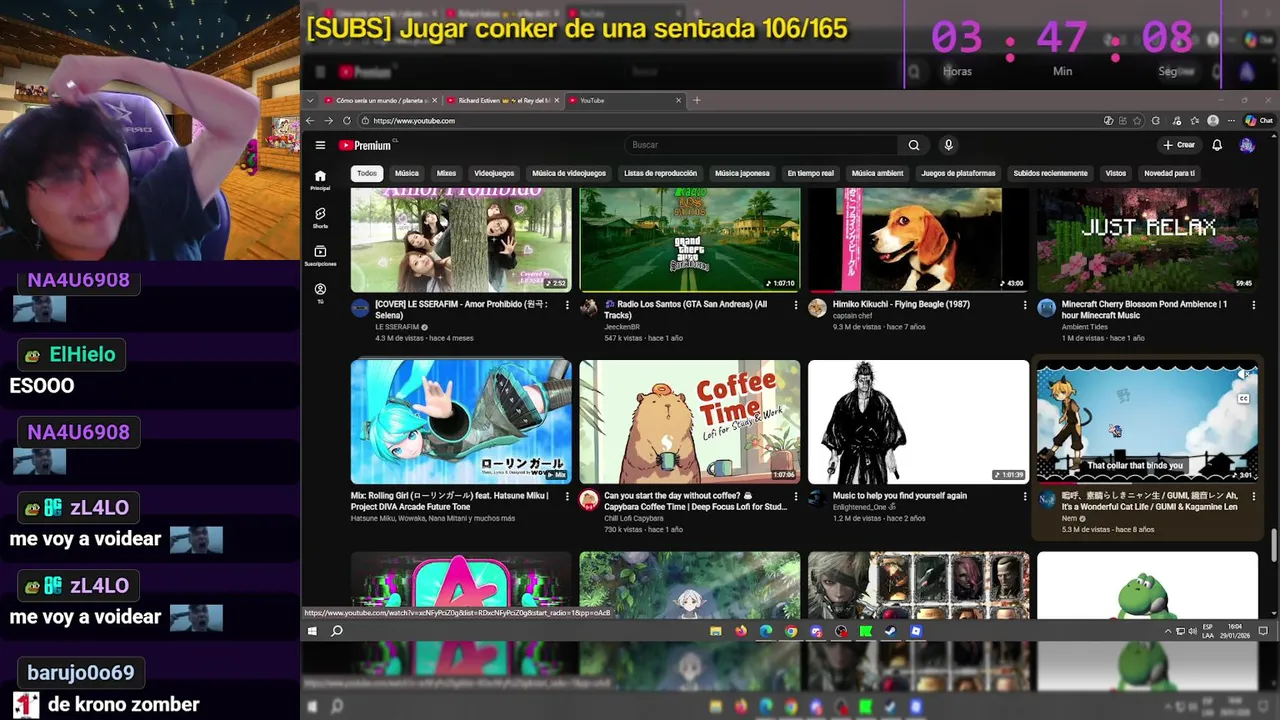
Task: Select the Subidos recientemente chip
Action: [x=1050, y=173]
